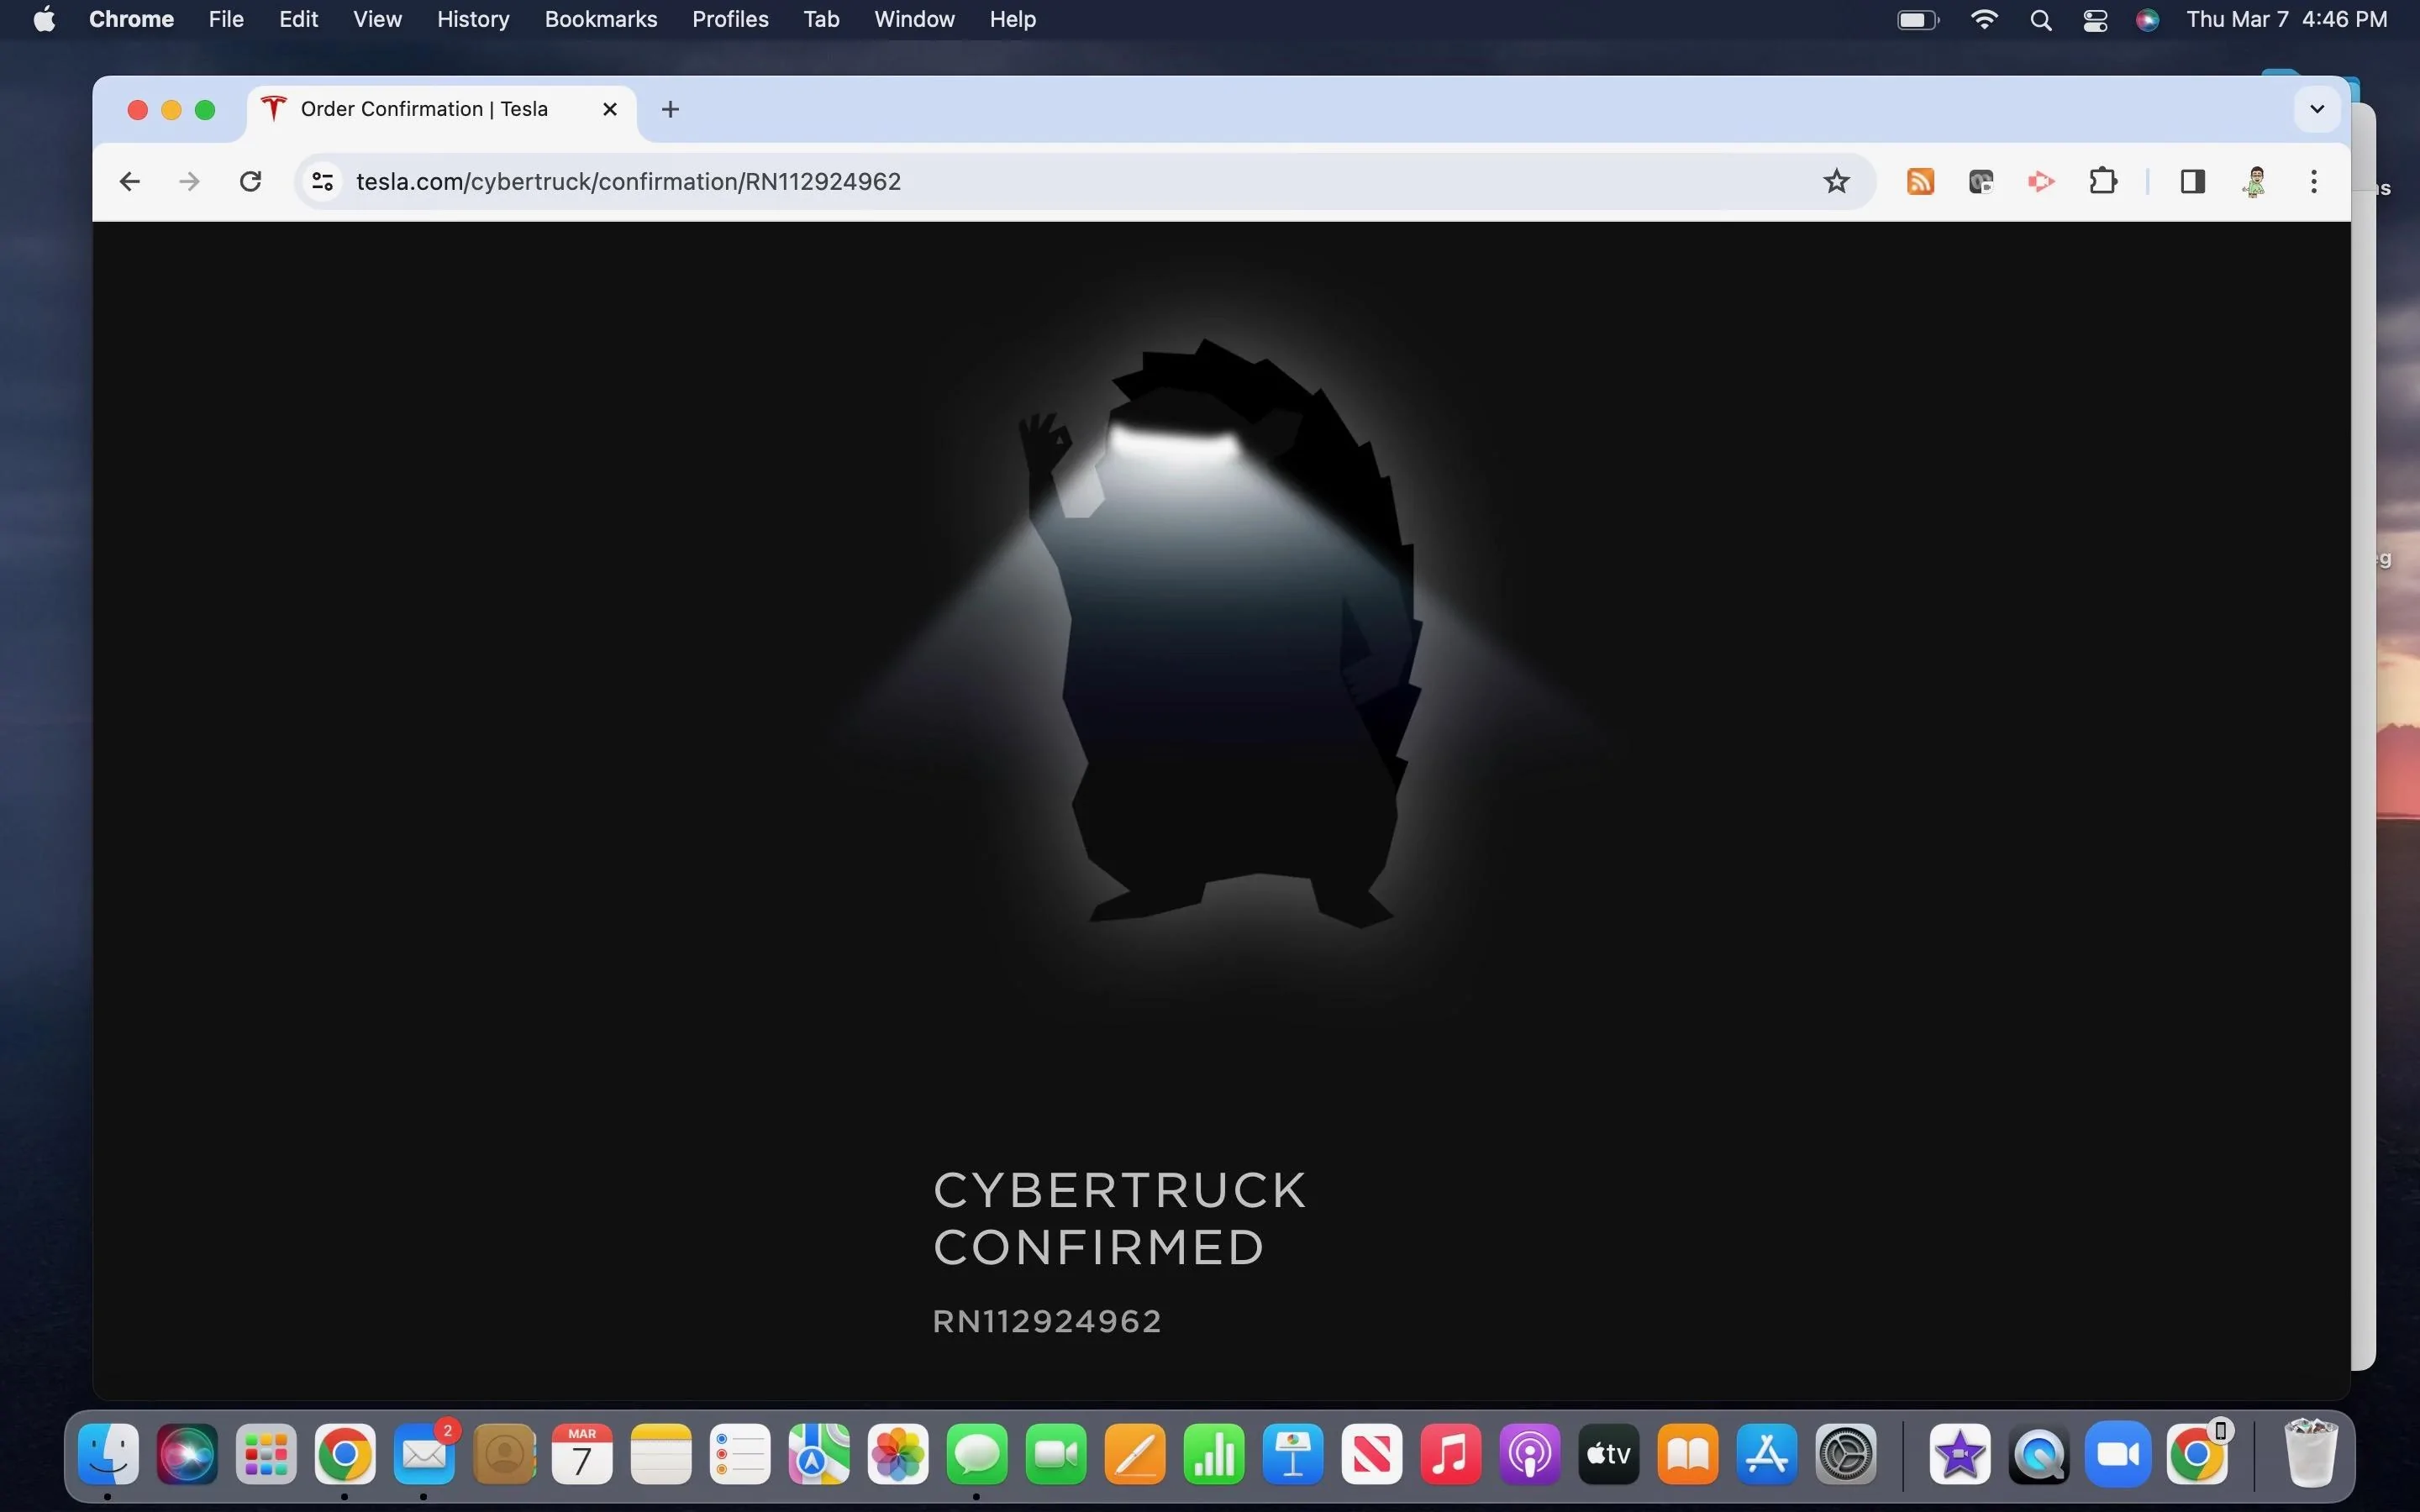Open Notes from the dock
Screen dimensions: 2420x1512
(661, 1453)
